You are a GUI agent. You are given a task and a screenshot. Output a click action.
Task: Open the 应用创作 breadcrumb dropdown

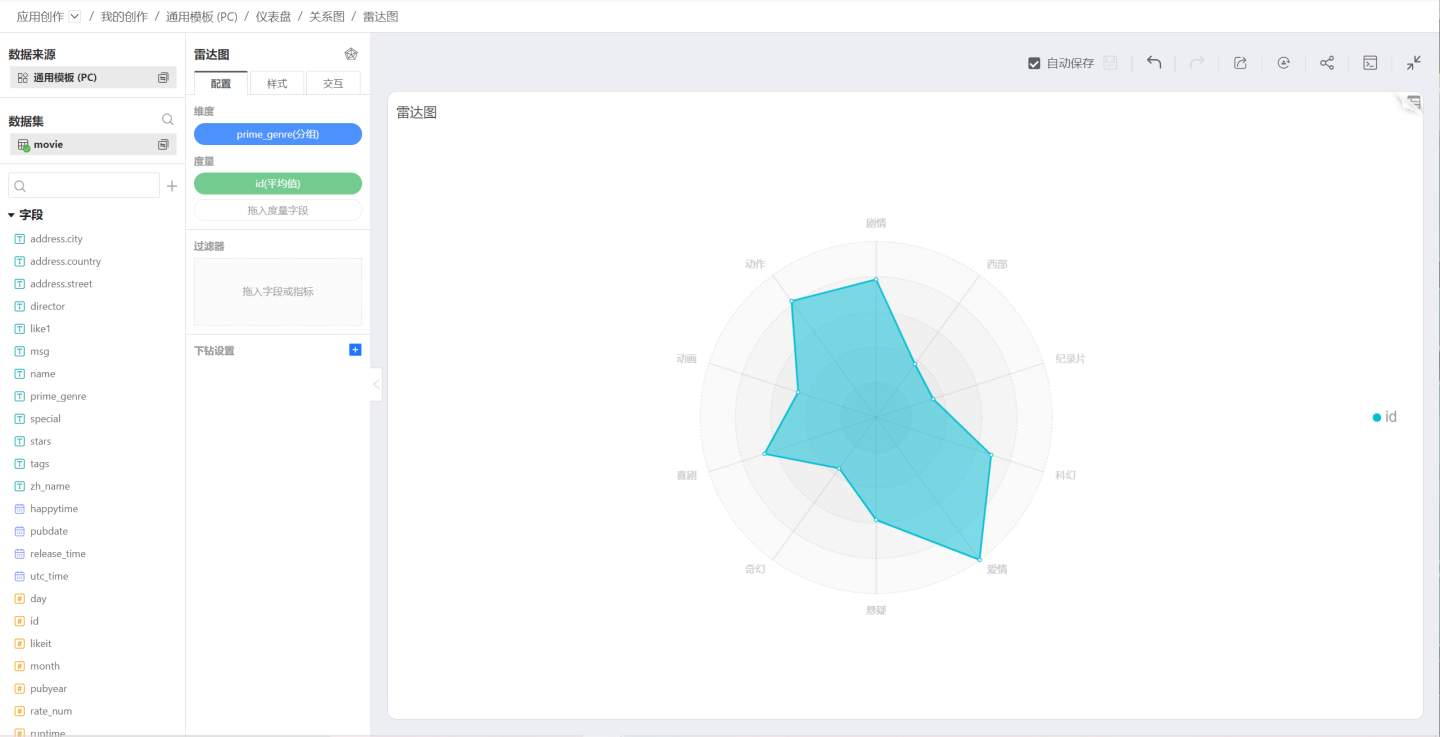[x=75, y=17]
